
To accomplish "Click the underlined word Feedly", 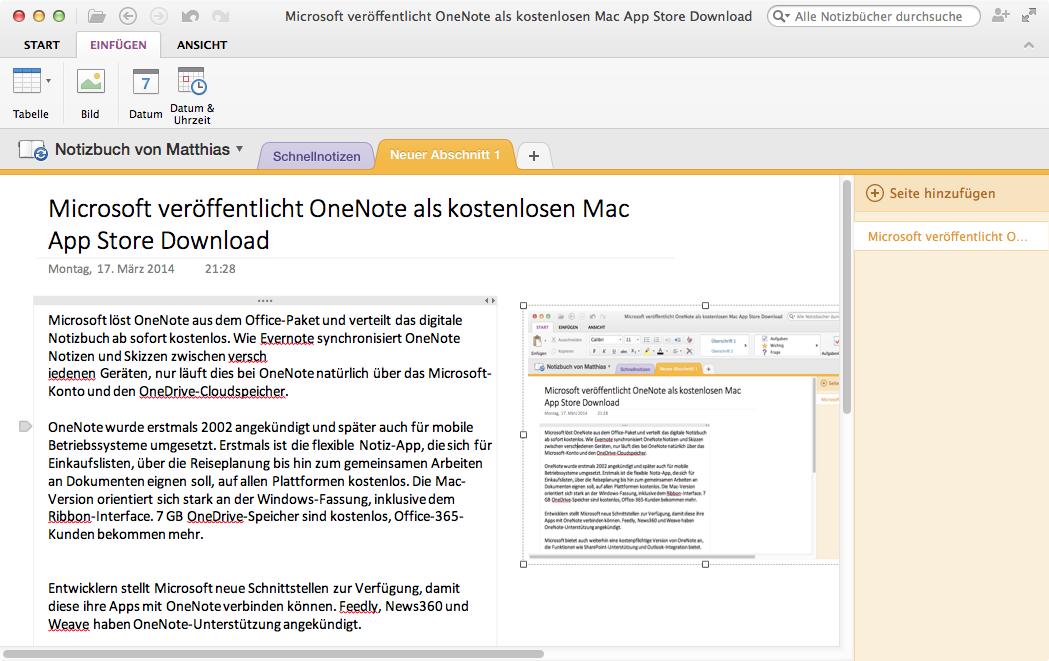I will pos(359,606).
